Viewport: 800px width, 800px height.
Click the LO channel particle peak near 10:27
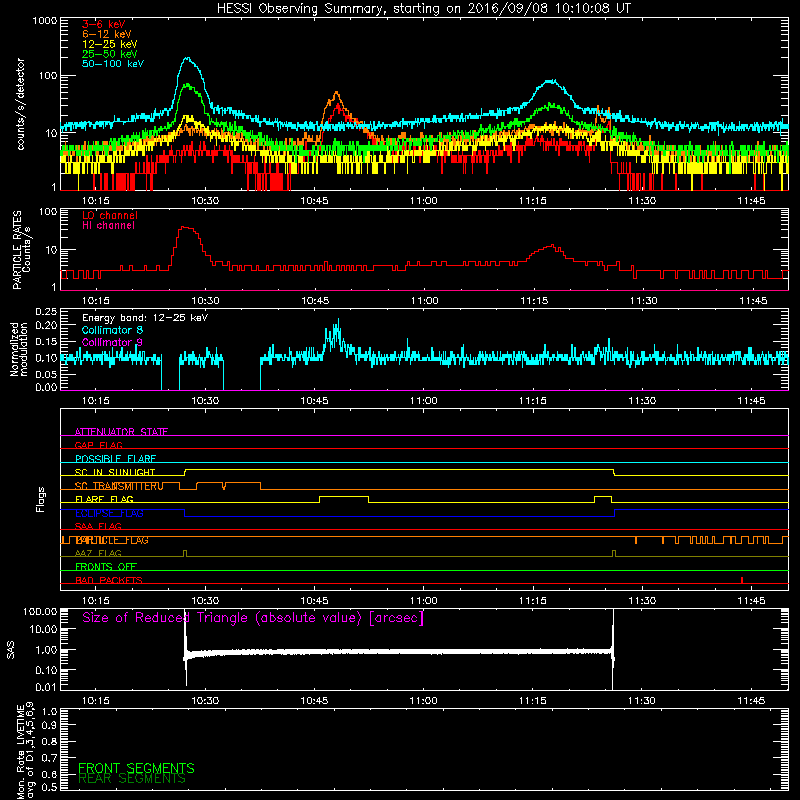click(187, 228)
